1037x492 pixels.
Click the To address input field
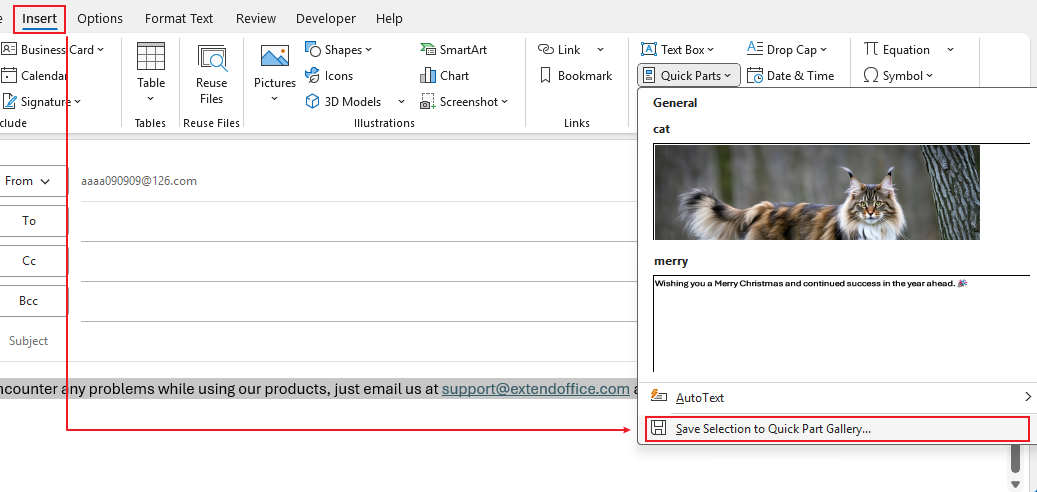coord(358,222)
